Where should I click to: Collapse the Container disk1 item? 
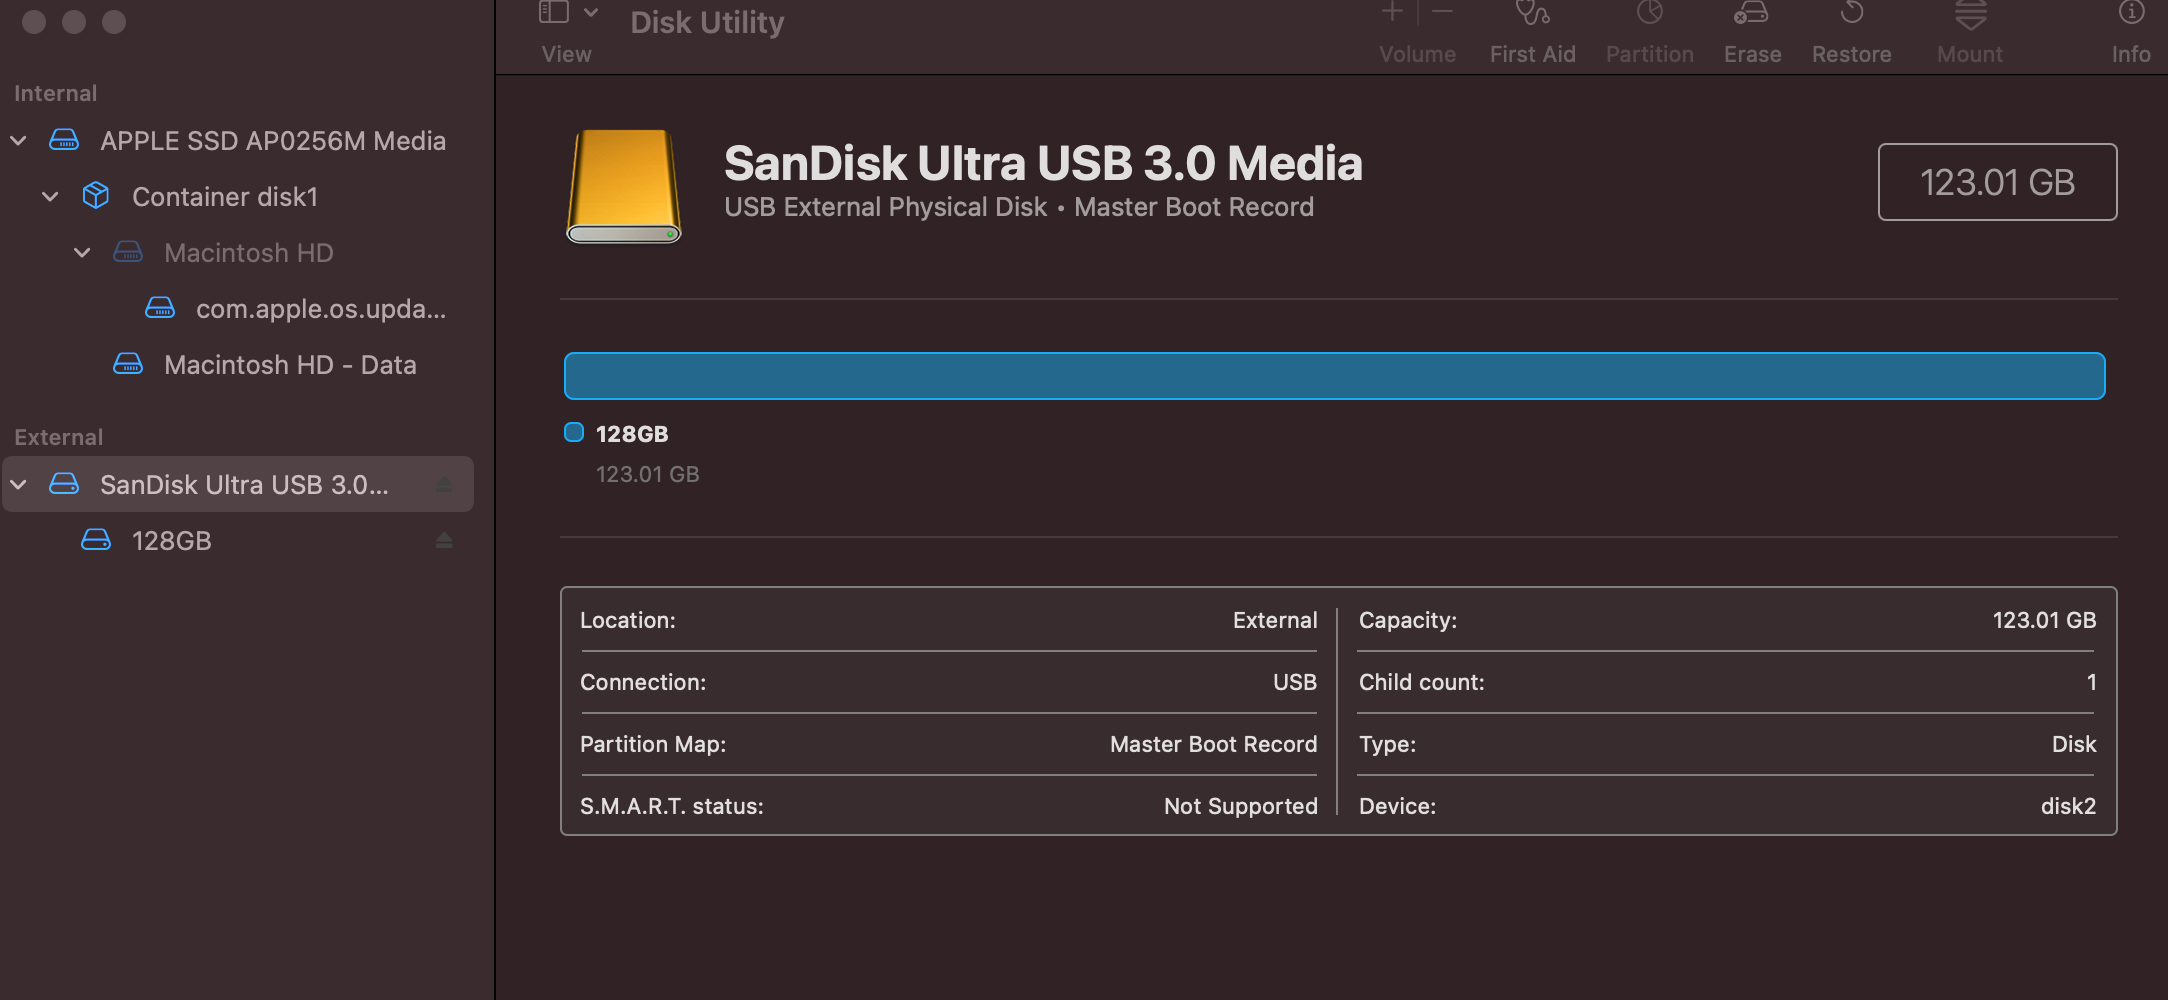[x=50, y=197]
